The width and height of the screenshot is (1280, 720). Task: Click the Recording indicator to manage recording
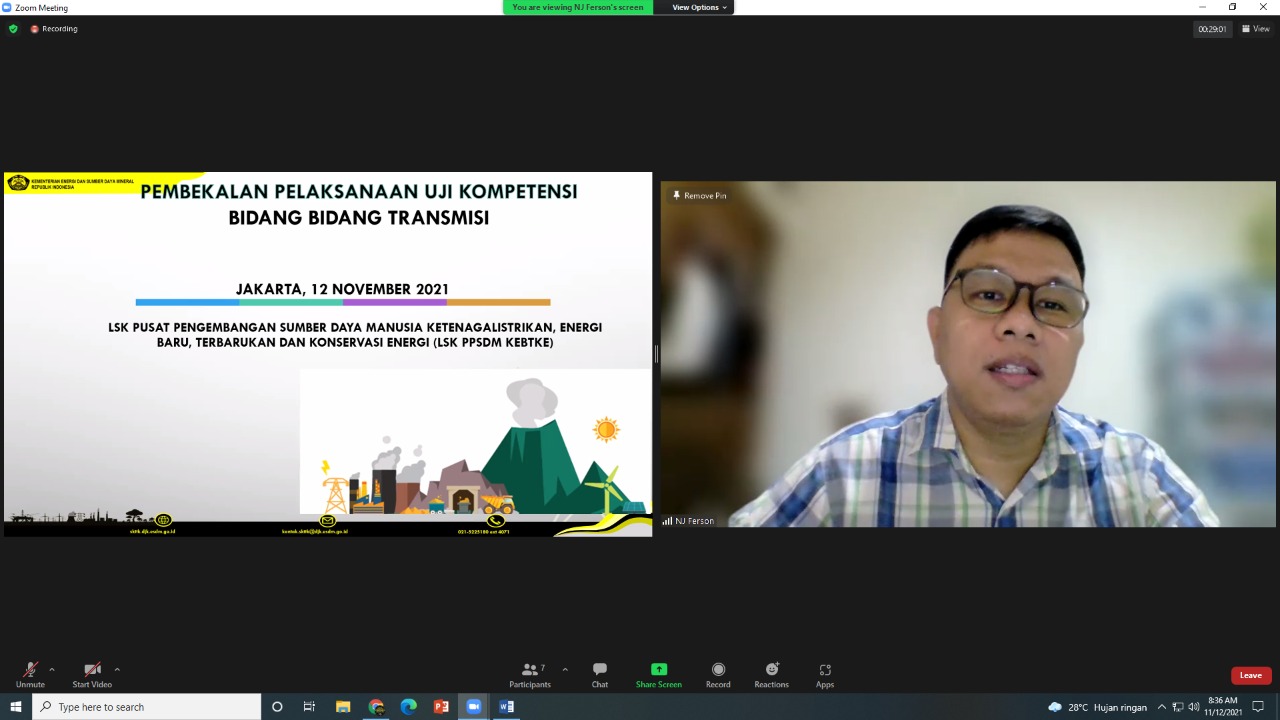coord(54,28)
